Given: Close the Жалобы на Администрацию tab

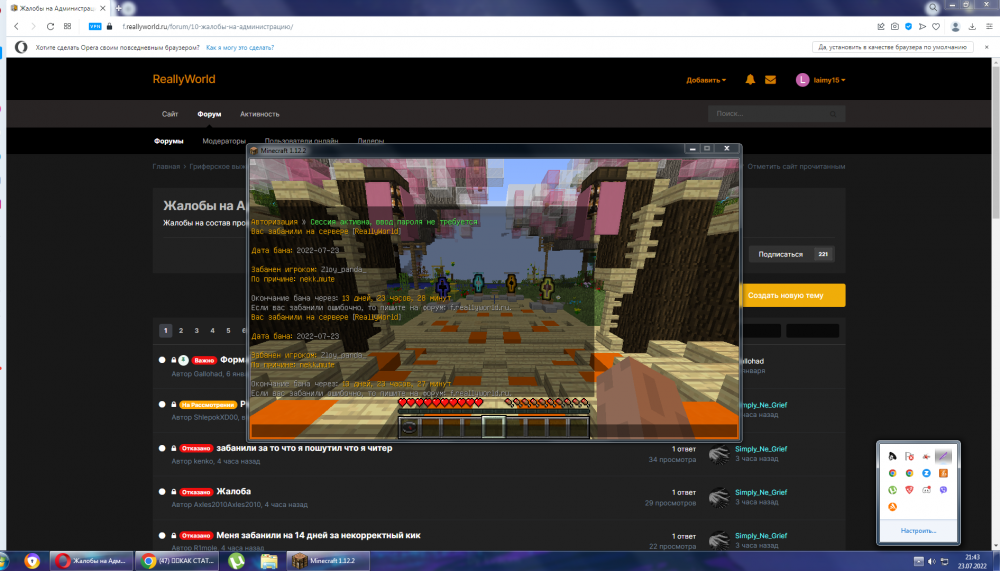Looking at the screenshot, I should pyautogui.click(x=103, y=8).
